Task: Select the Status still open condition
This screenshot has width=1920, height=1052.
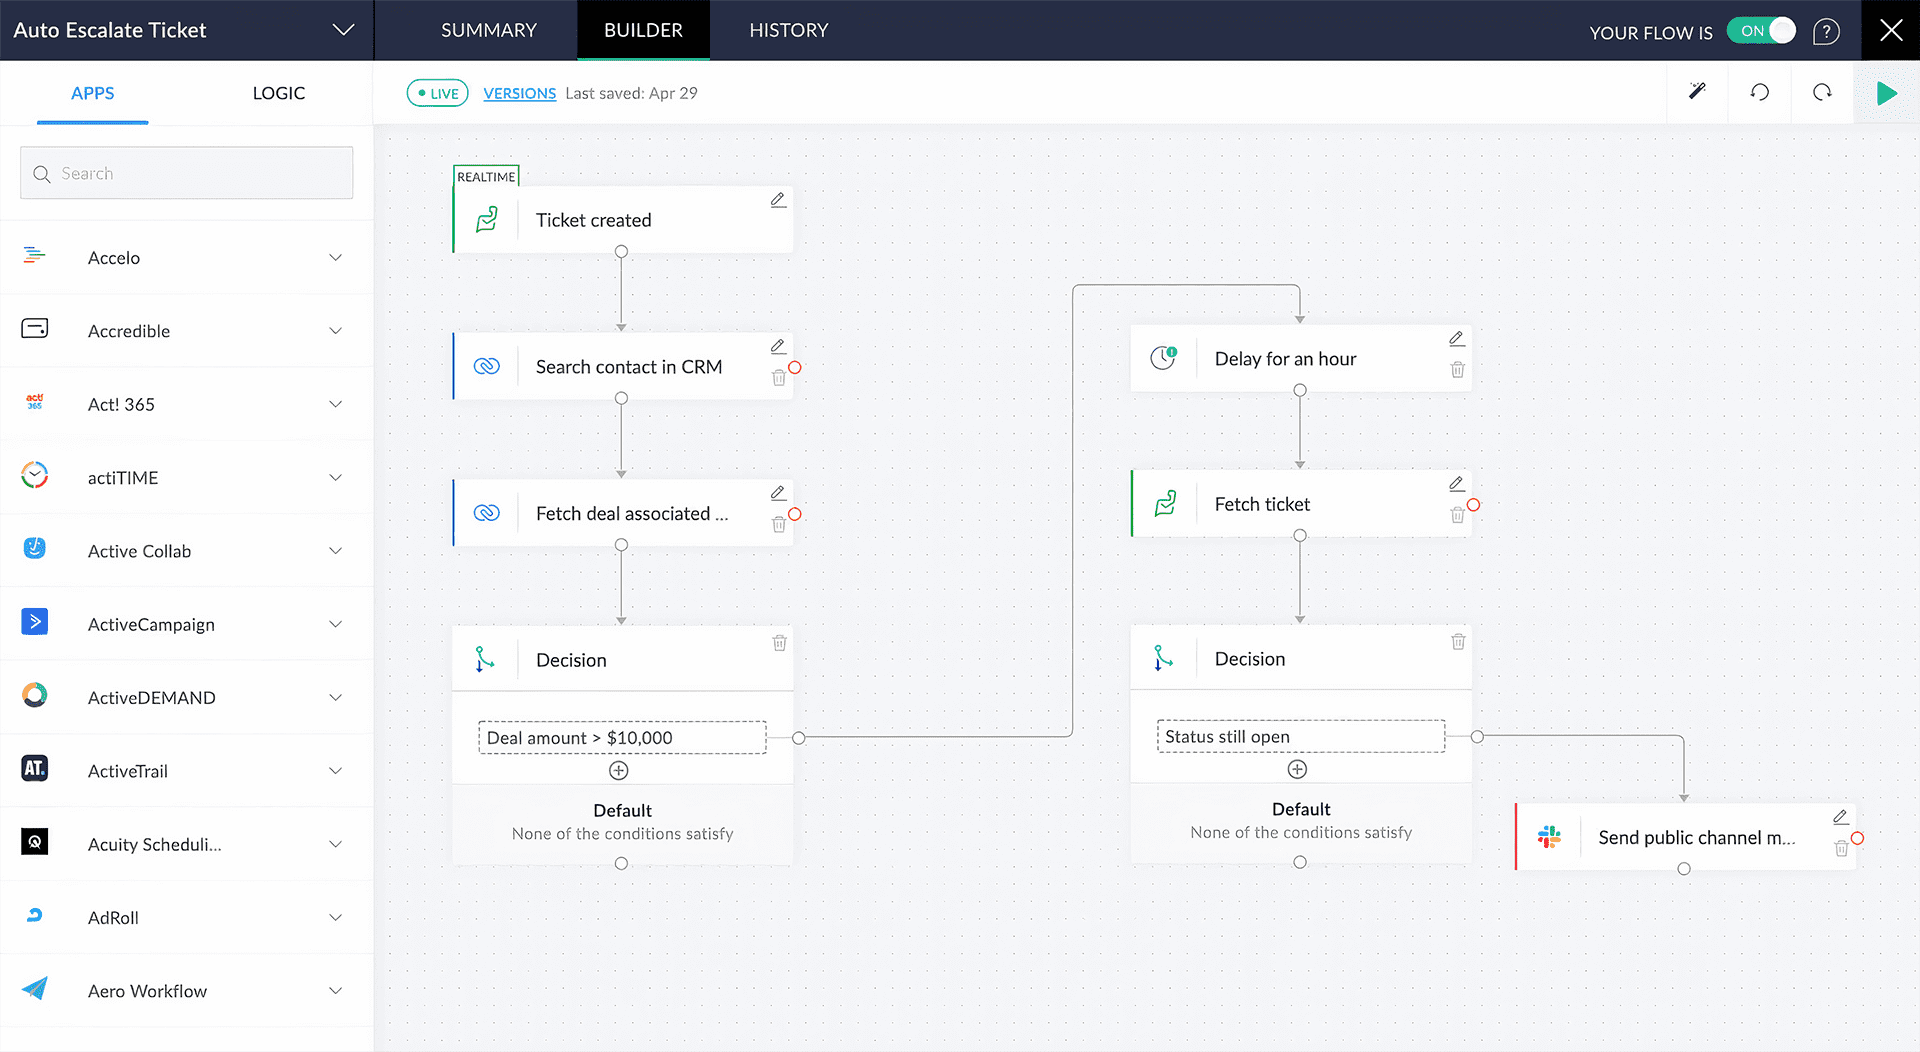Action: (1300, 737)
